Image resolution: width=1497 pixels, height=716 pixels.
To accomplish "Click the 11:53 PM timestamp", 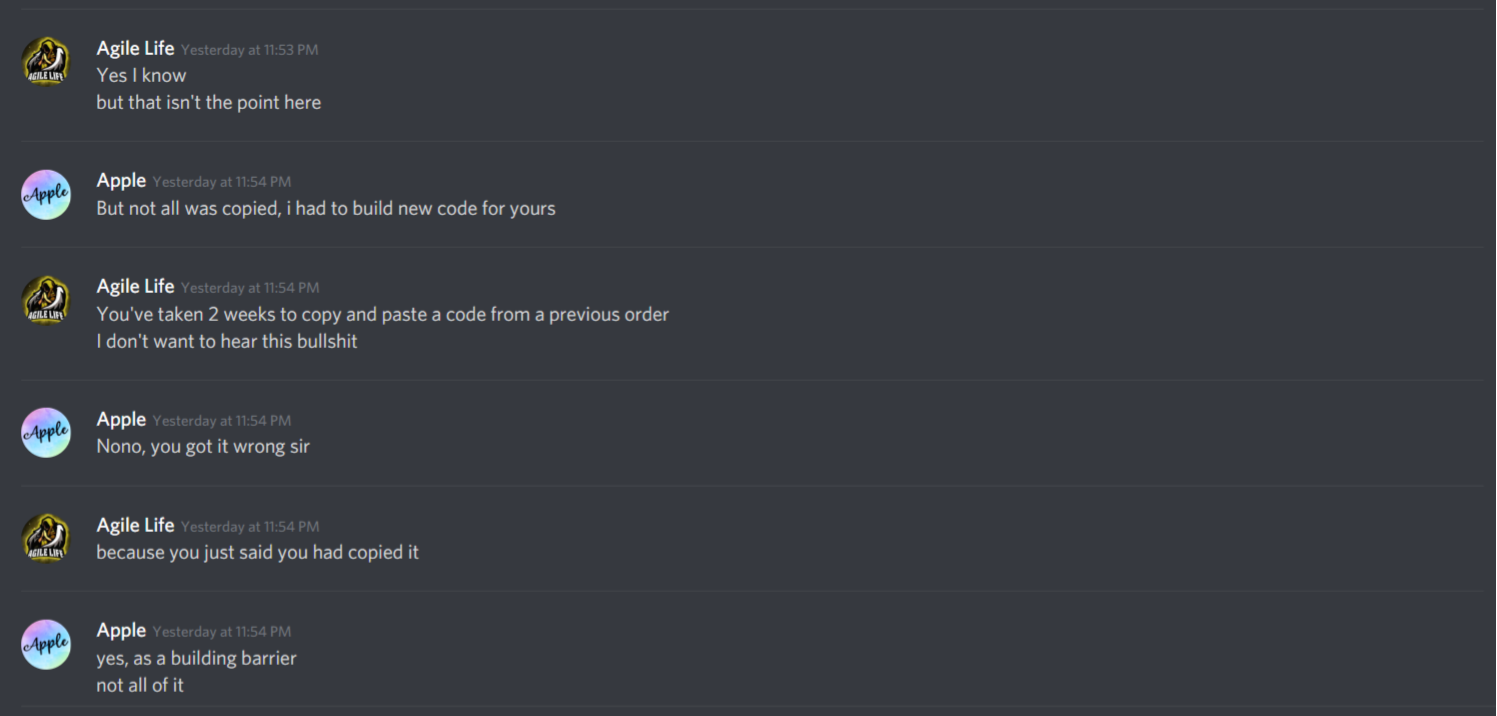I will 250,50.
